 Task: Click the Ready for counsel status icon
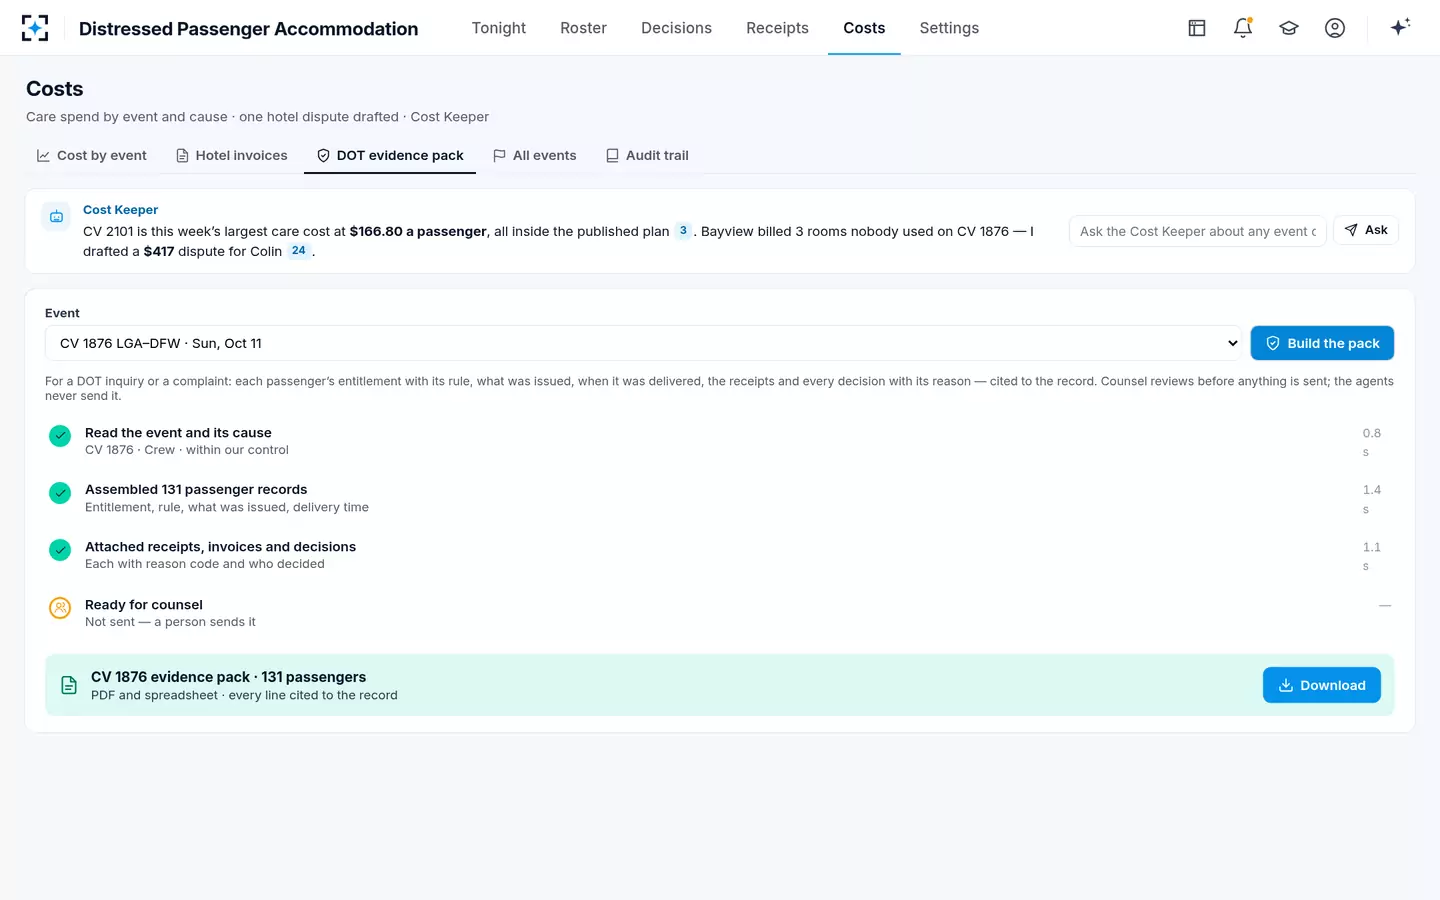60,607
